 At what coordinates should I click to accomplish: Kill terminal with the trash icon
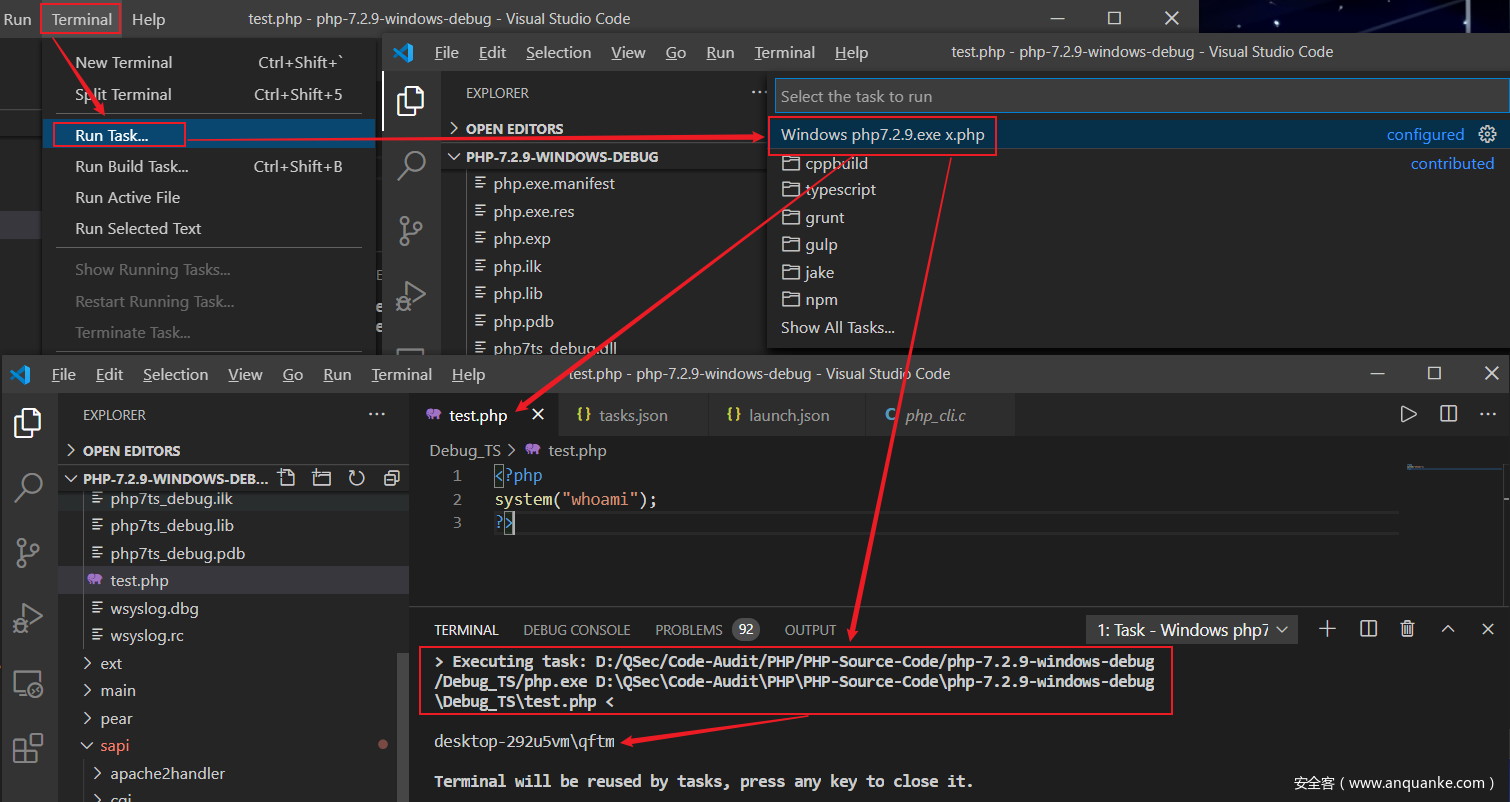1407,629
